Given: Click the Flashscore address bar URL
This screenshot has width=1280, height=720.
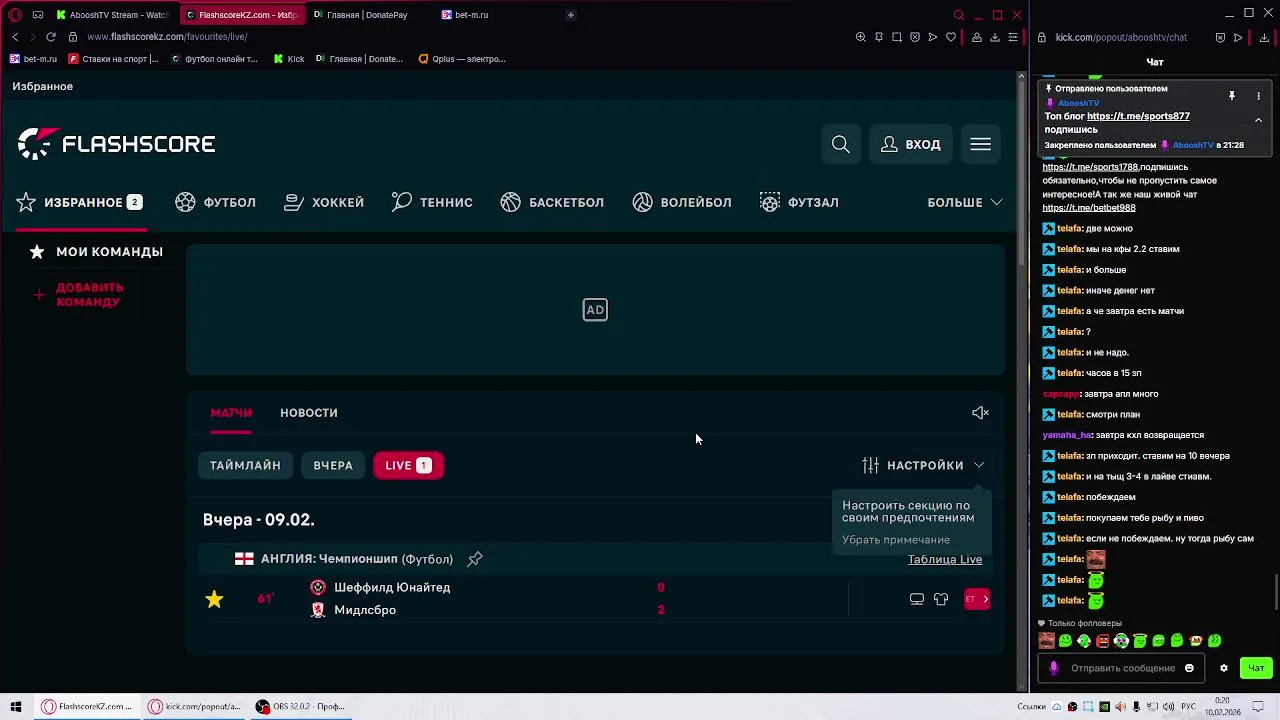Looking at the screenshot, I should point(167,37).
